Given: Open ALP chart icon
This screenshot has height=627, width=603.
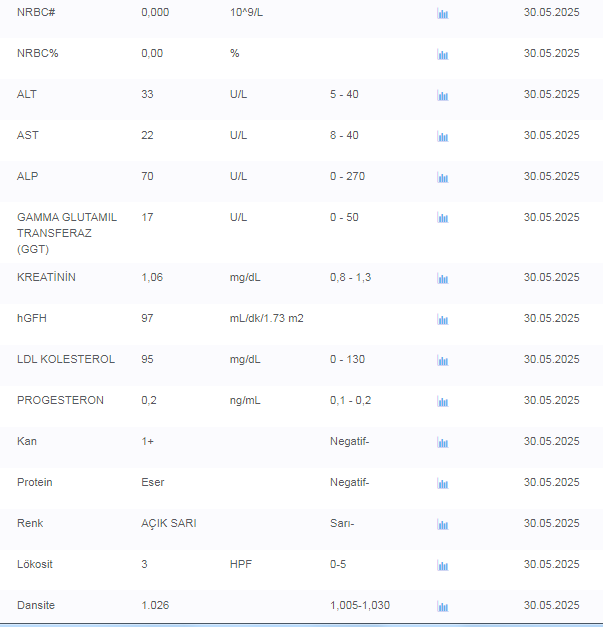Looking at the screenshot, I should tap(443, 178).
